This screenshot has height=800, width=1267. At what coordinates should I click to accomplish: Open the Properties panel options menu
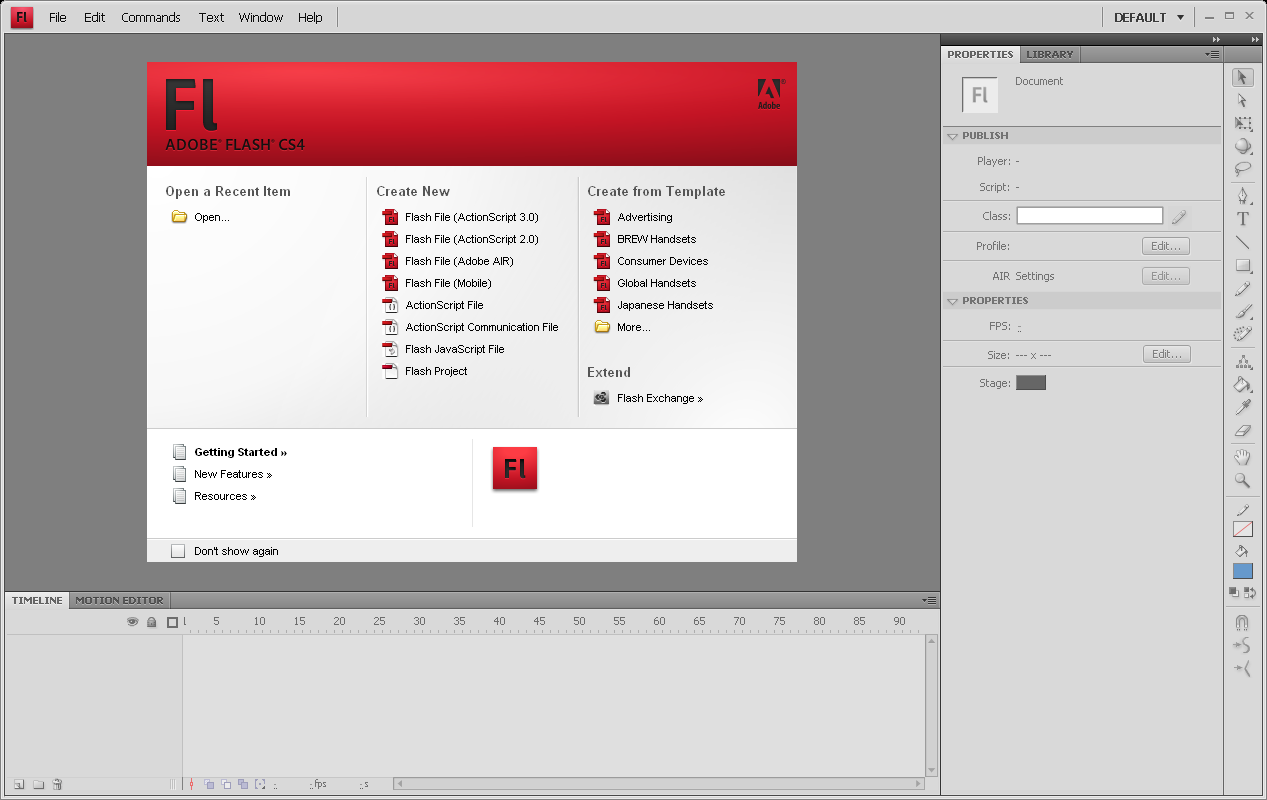point(1212,54)
